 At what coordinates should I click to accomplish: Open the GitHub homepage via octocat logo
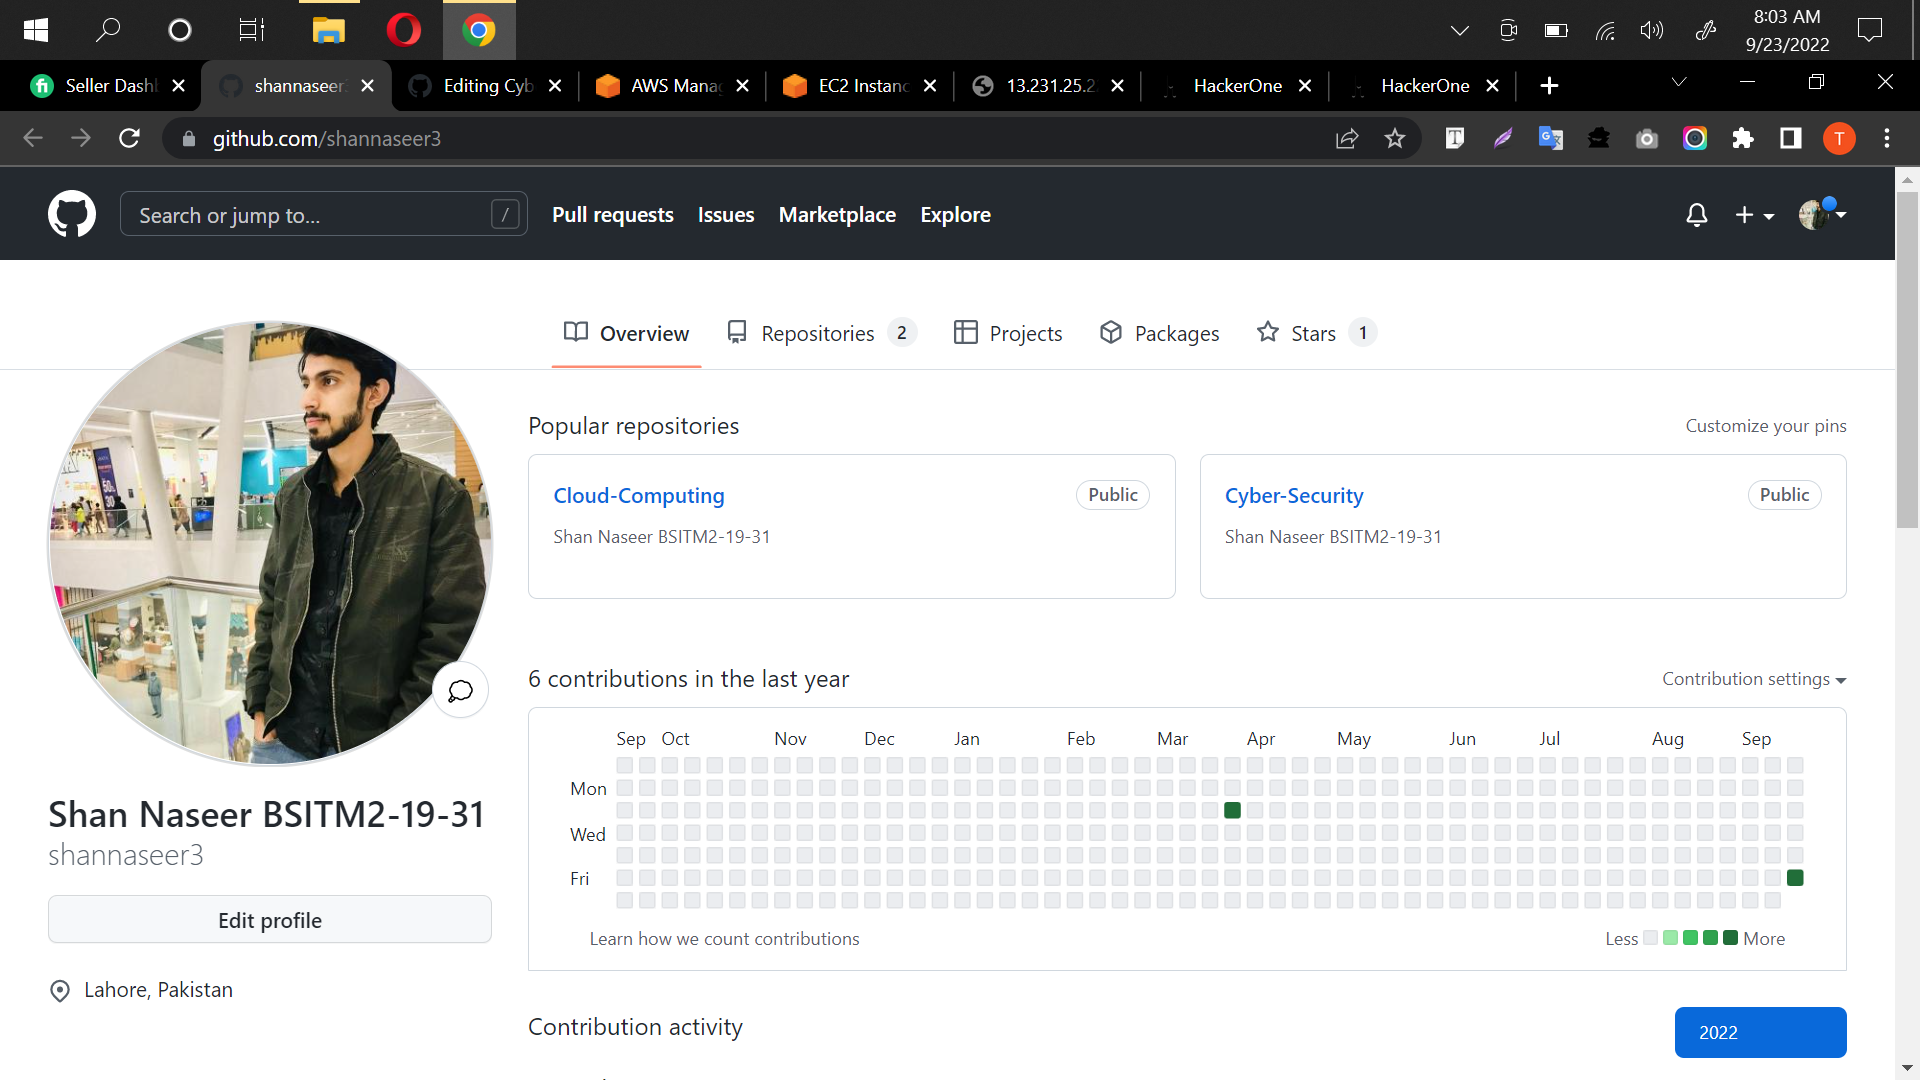[71, 213]
